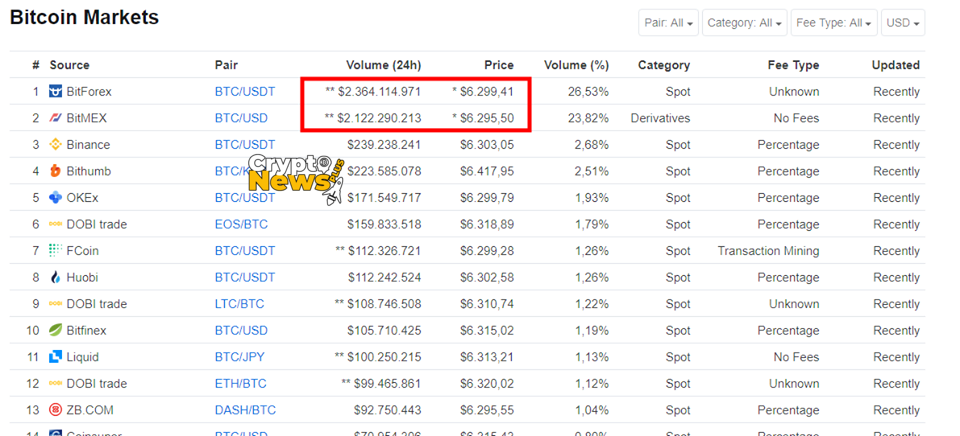Click the Bitfinex leaf logo icon
This screenshot has width=960, height=436.
[56, 330]
